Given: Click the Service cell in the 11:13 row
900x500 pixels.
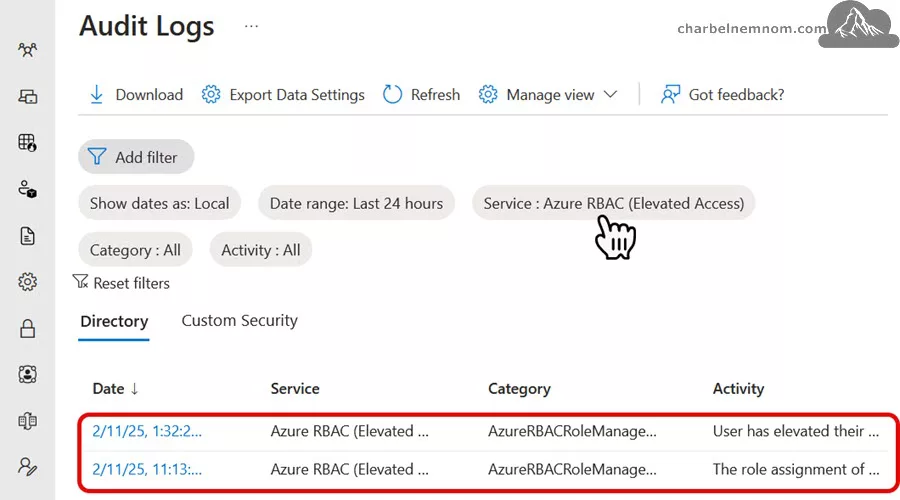Looking at the screenshot, I should tap(350, 470).
